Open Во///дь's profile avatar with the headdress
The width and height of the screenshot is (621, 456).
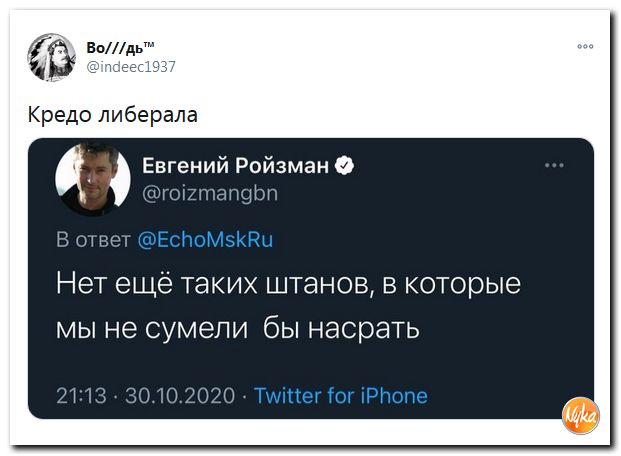tap(51, 57)
